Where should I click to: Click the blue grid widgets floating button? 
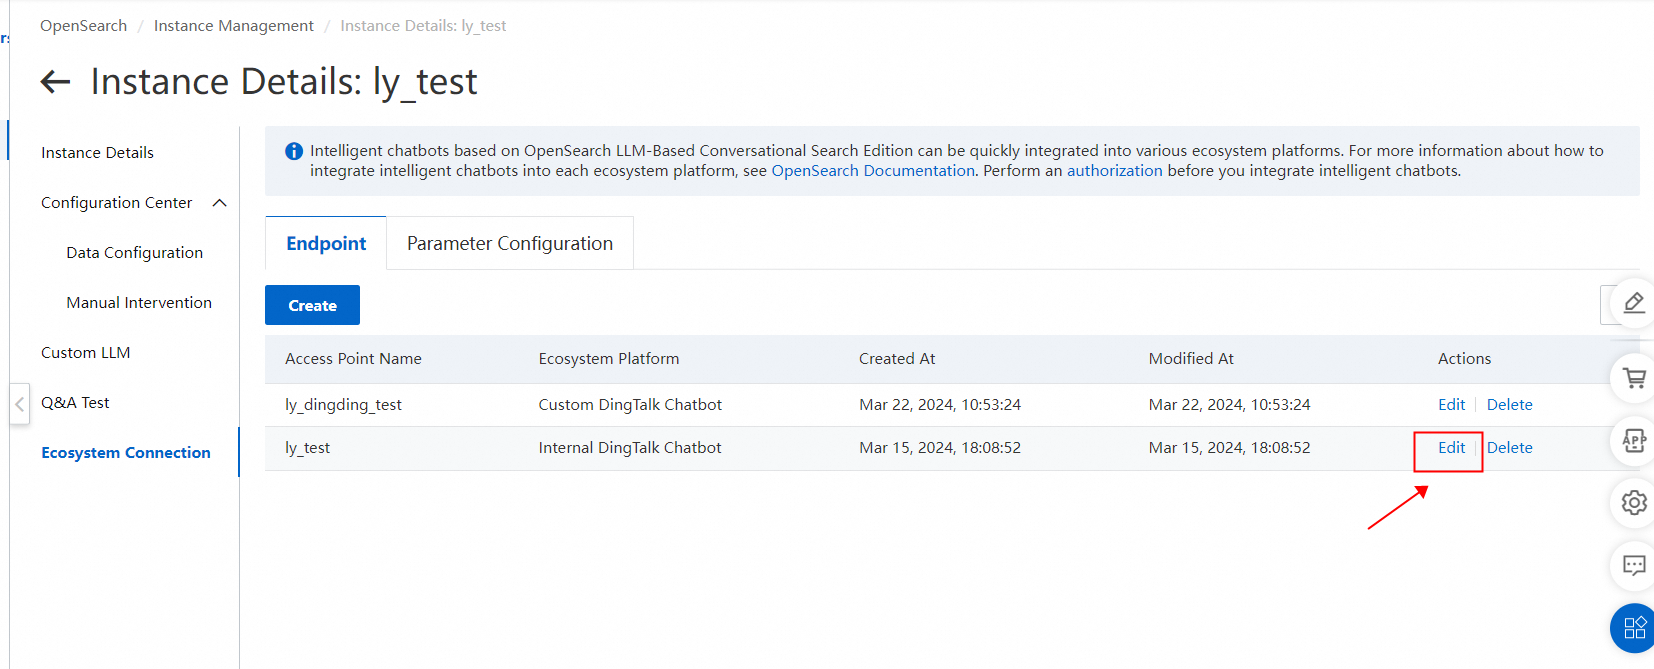pyautogui.click(x=1634, y=628)
